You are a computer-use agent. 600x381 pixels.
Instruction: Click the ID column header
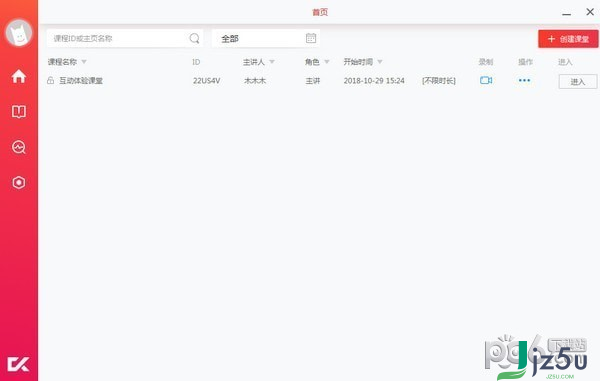[x=196, y=62]
